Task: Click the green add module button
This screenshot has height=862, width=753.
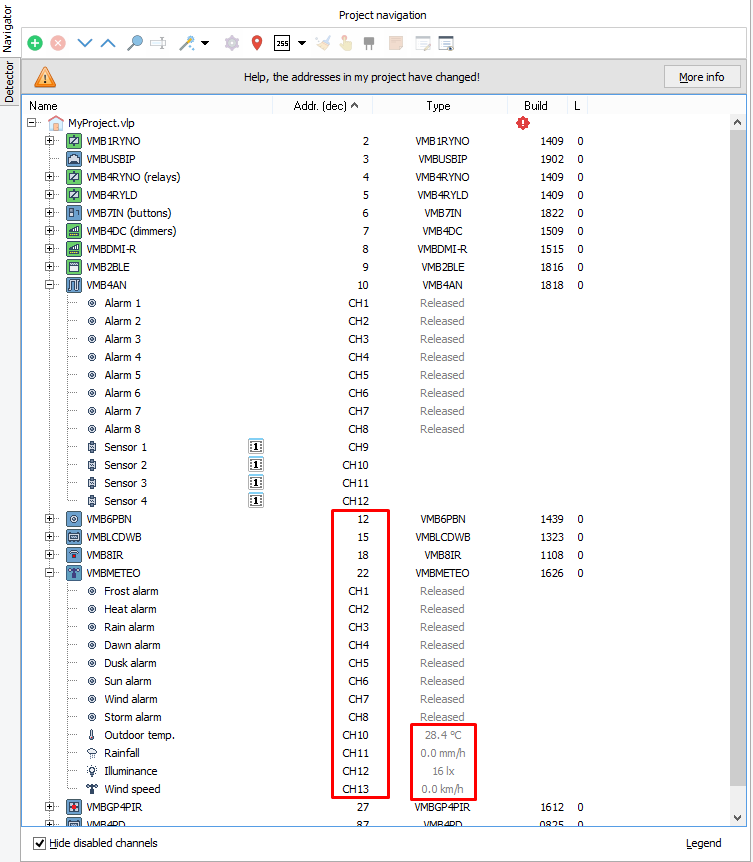Action: click(x=35, y=43)
